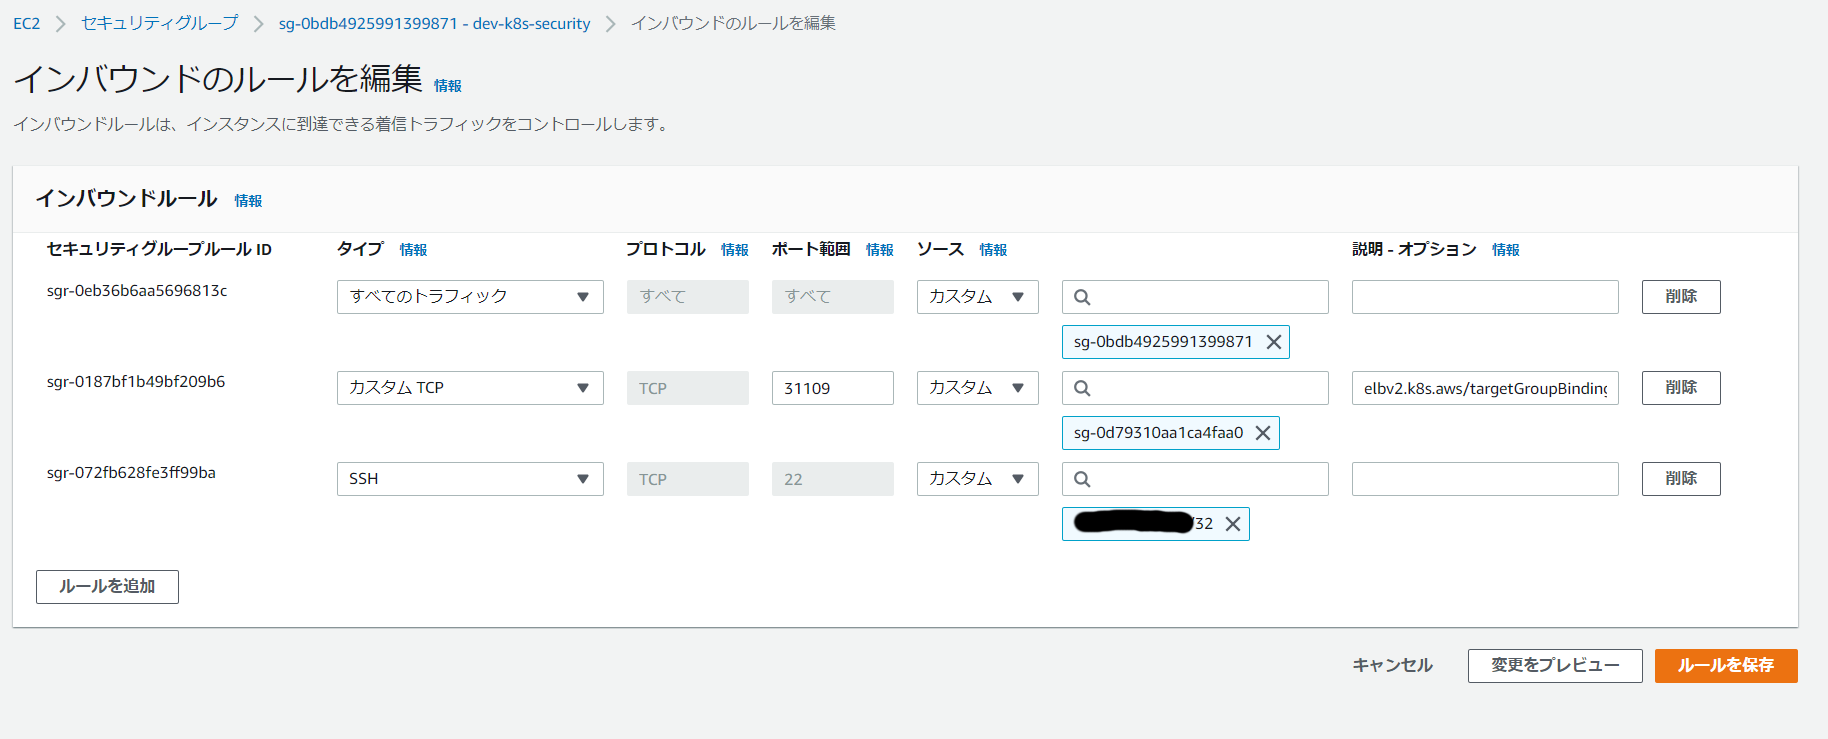
Task: Expand the カスタム source dropdown for SSH rule
Action: (x=977, y=479)
